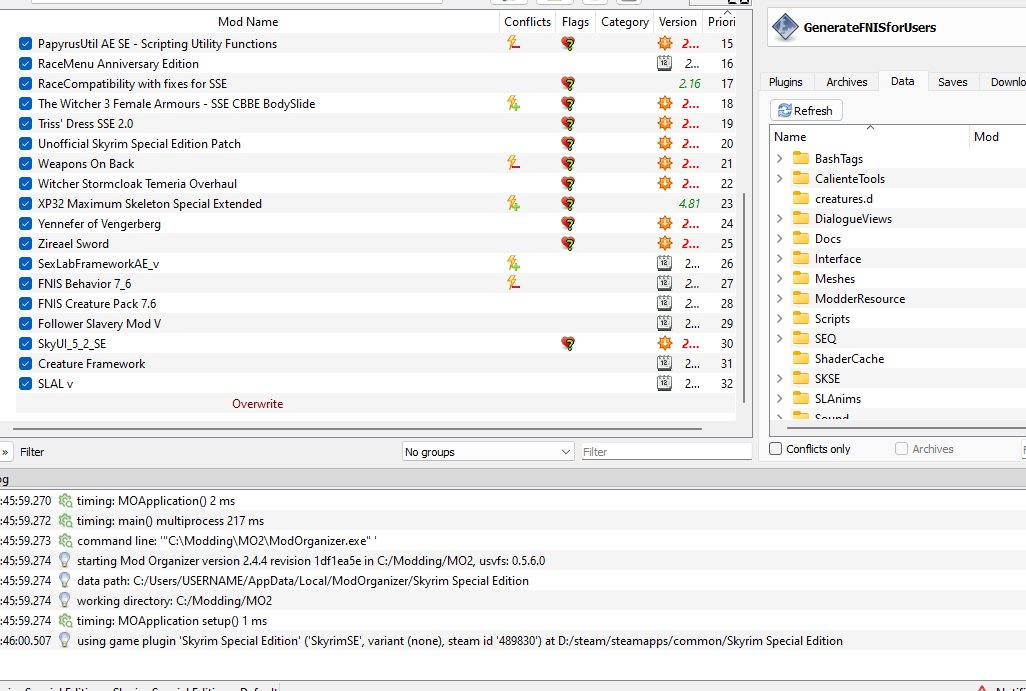The width and height of the screenshot is (1026, 691).
Task: Click calendar version icon for Follower Slavery Mod V
Action: click(664, 323)
